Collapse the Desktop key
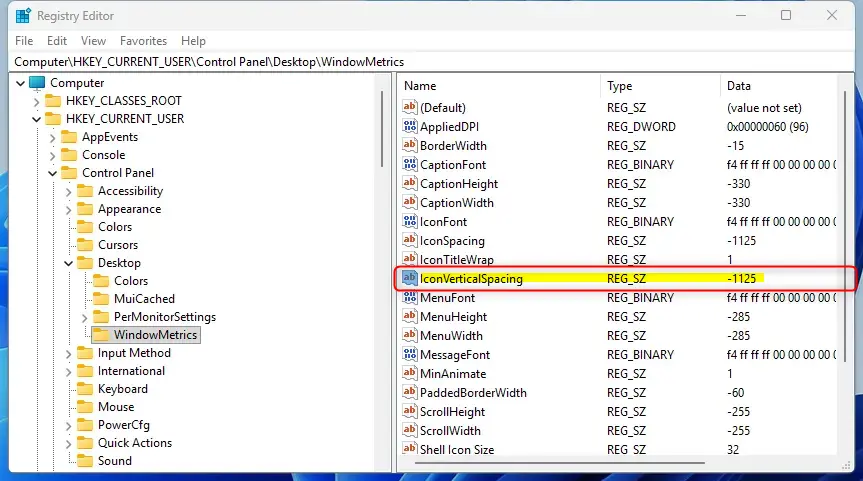The width and height of the screenshot is (863, 481). click(68, 264)
